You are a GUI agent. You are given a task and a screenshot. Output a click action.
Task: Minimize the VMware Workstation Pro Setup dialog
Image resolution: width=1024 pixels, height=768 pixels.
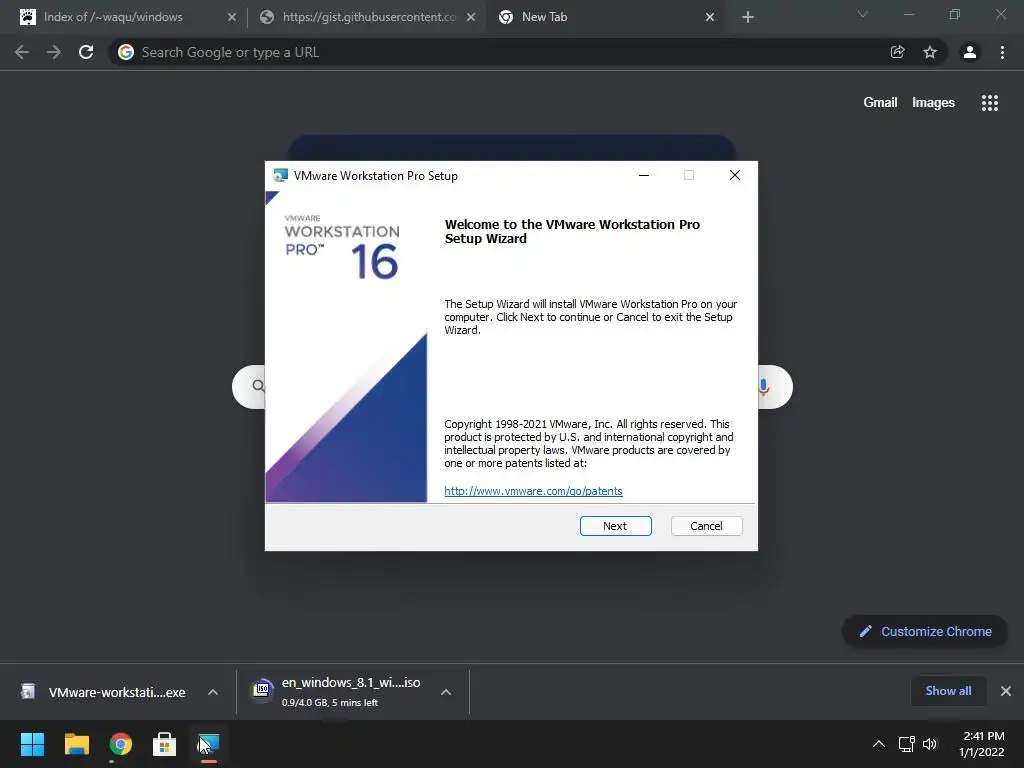point(644,175)
